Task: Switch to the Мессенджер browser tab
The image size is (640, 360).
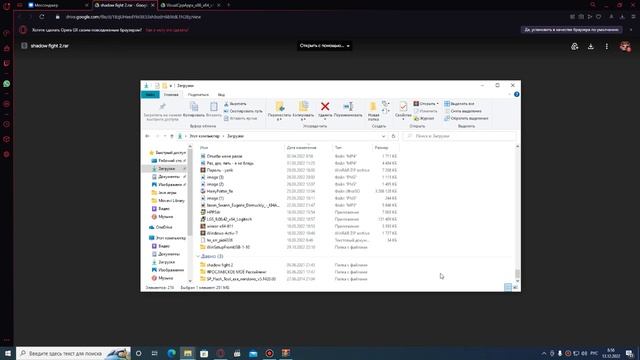Action: (58, 5)
